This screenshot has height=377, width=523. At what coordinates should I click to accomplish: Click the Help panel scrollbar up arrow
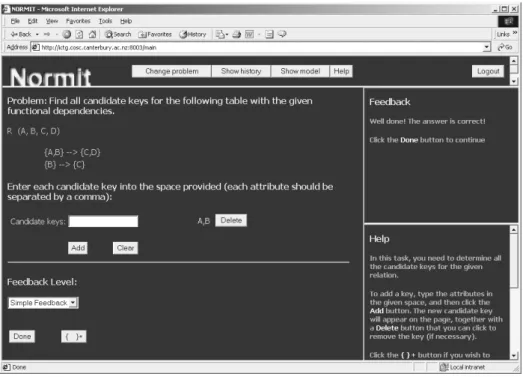(514, 230)
